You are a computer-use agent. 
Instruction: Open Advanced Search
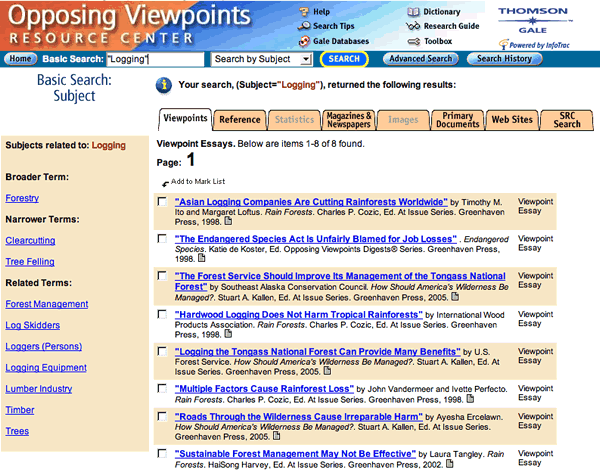421,59
